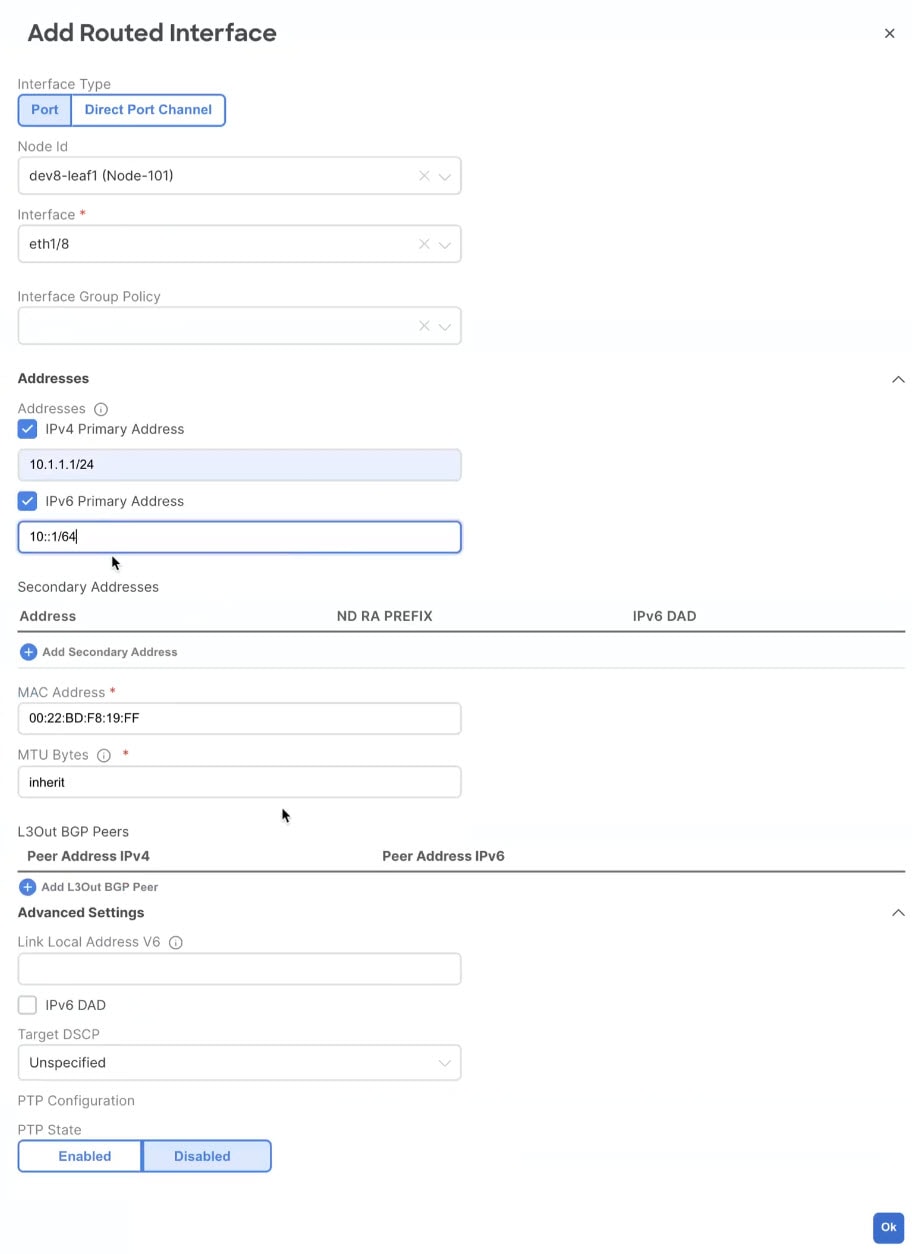912x1254 pixels.
Task: Click the plus icon for Add L3Out BGP Peer
Action: (28, 887)
